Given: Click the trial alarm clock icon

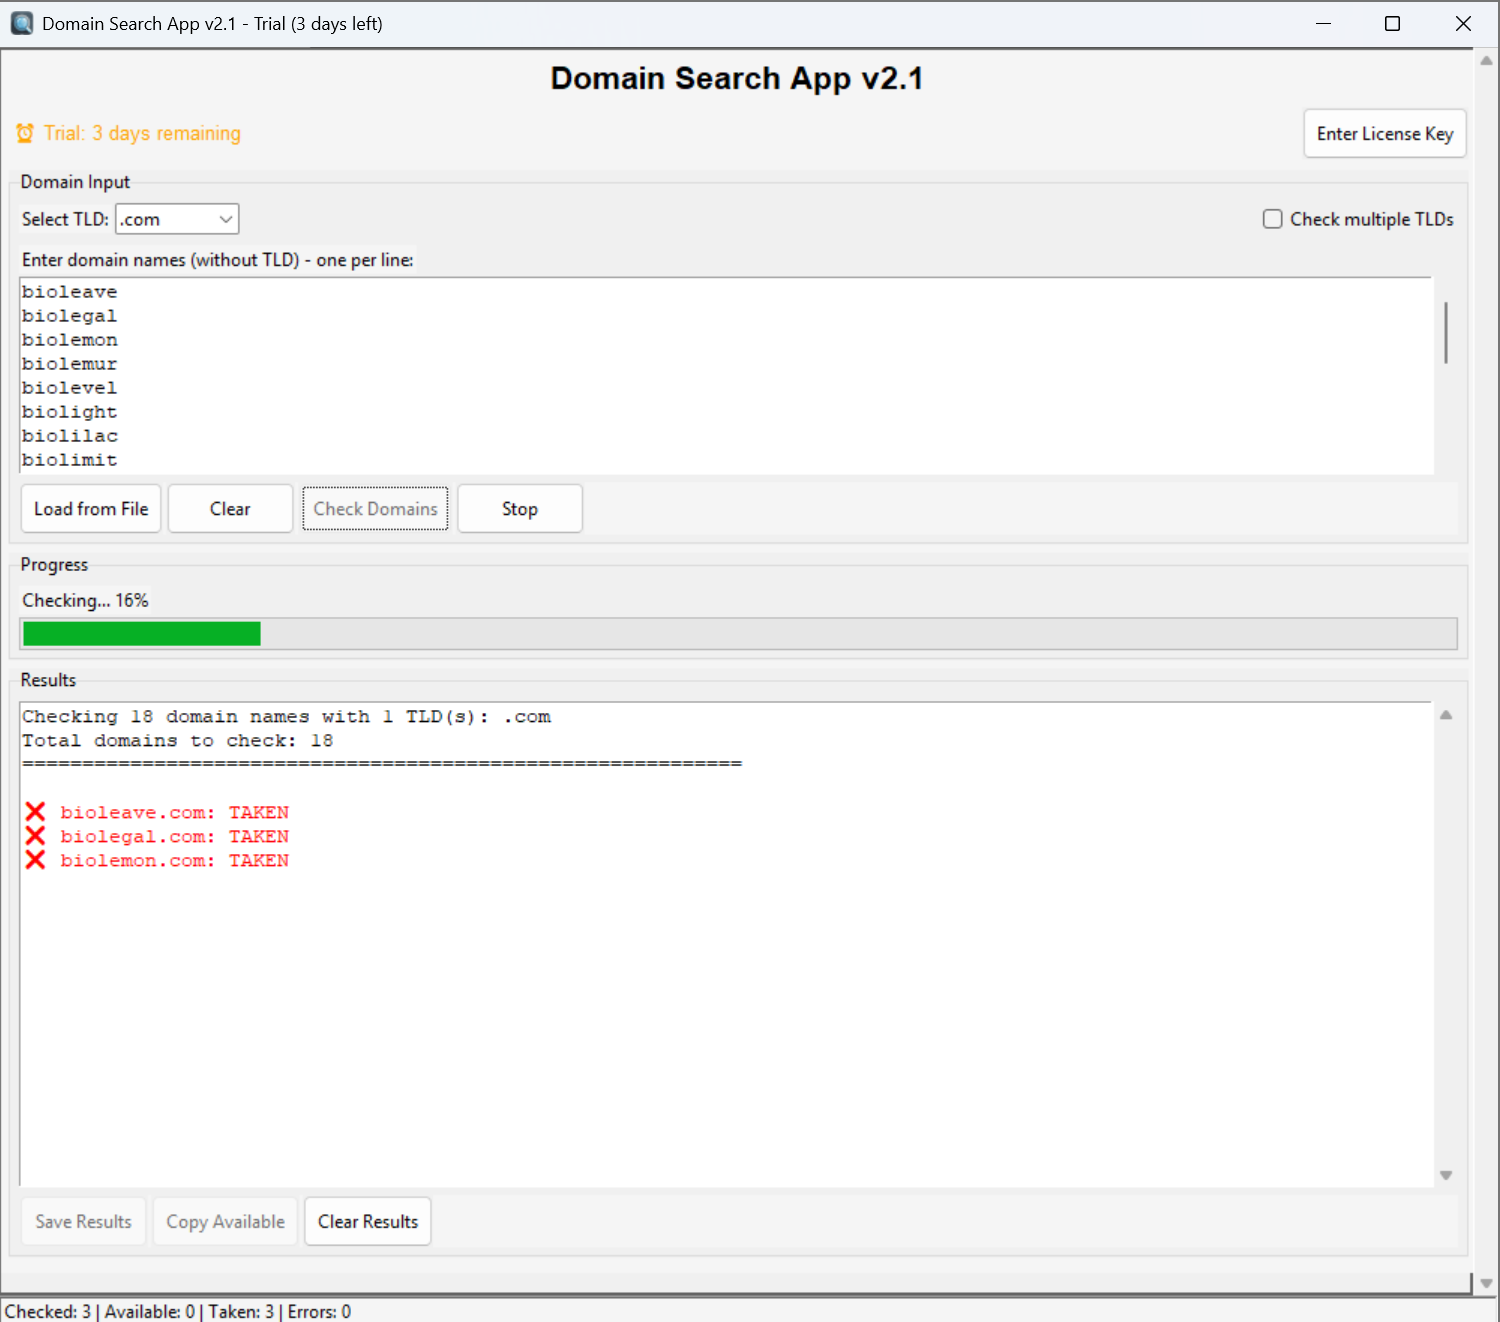Looking at the screenshot, I should pyautogui.click(x=25, y=133).
